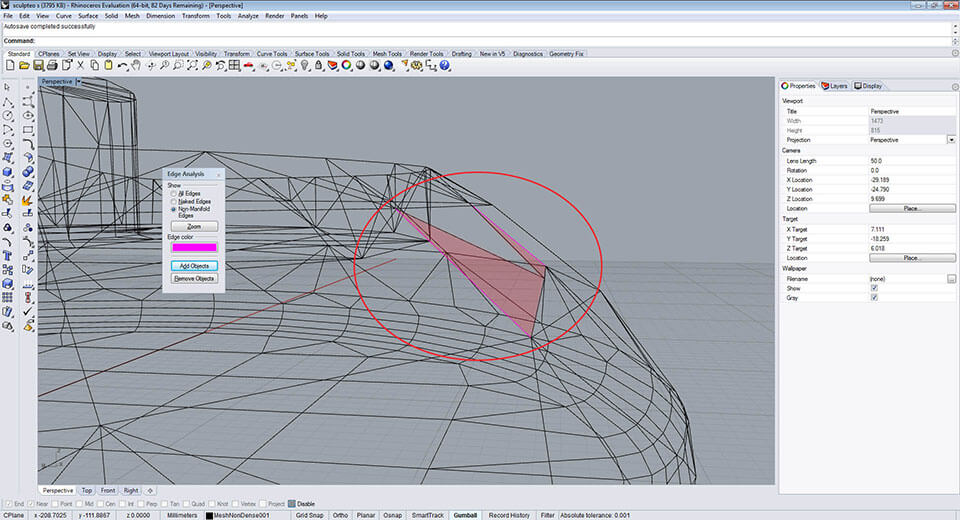The width and height of the screenshot is (960, 520).
Task: Select the All Edges radio option
Action: 173,193
